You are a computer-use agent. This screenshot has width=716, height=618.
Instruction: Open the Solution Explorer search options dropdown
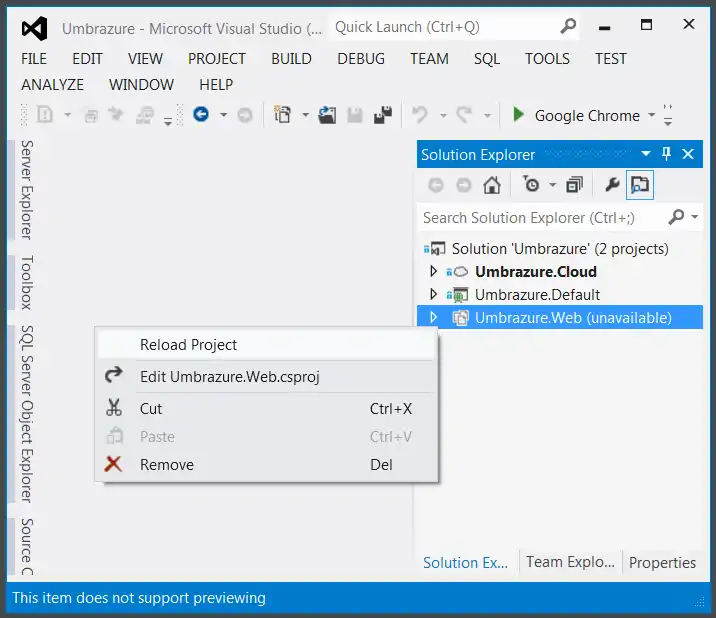click(x=695, y=217)
